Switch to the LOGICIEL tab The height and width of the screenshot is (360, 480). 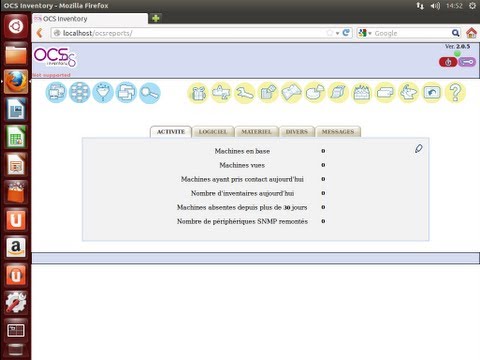[x=213, y=132]
